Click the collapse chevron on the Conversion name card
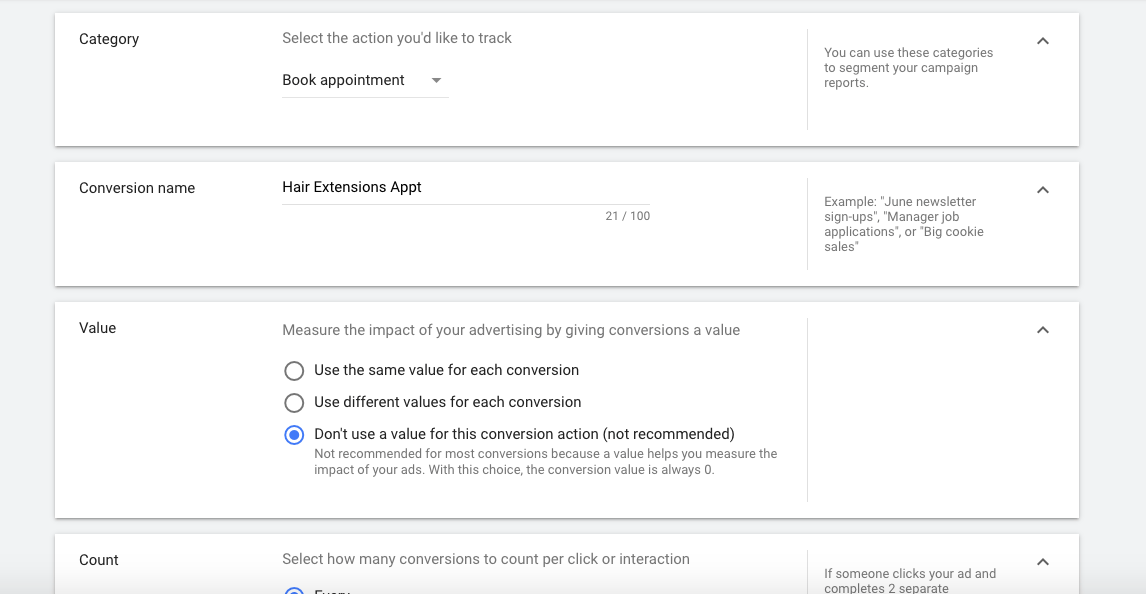This screenshot has width=1146, height=594. pyautogui.click(x=1042, y=189)
